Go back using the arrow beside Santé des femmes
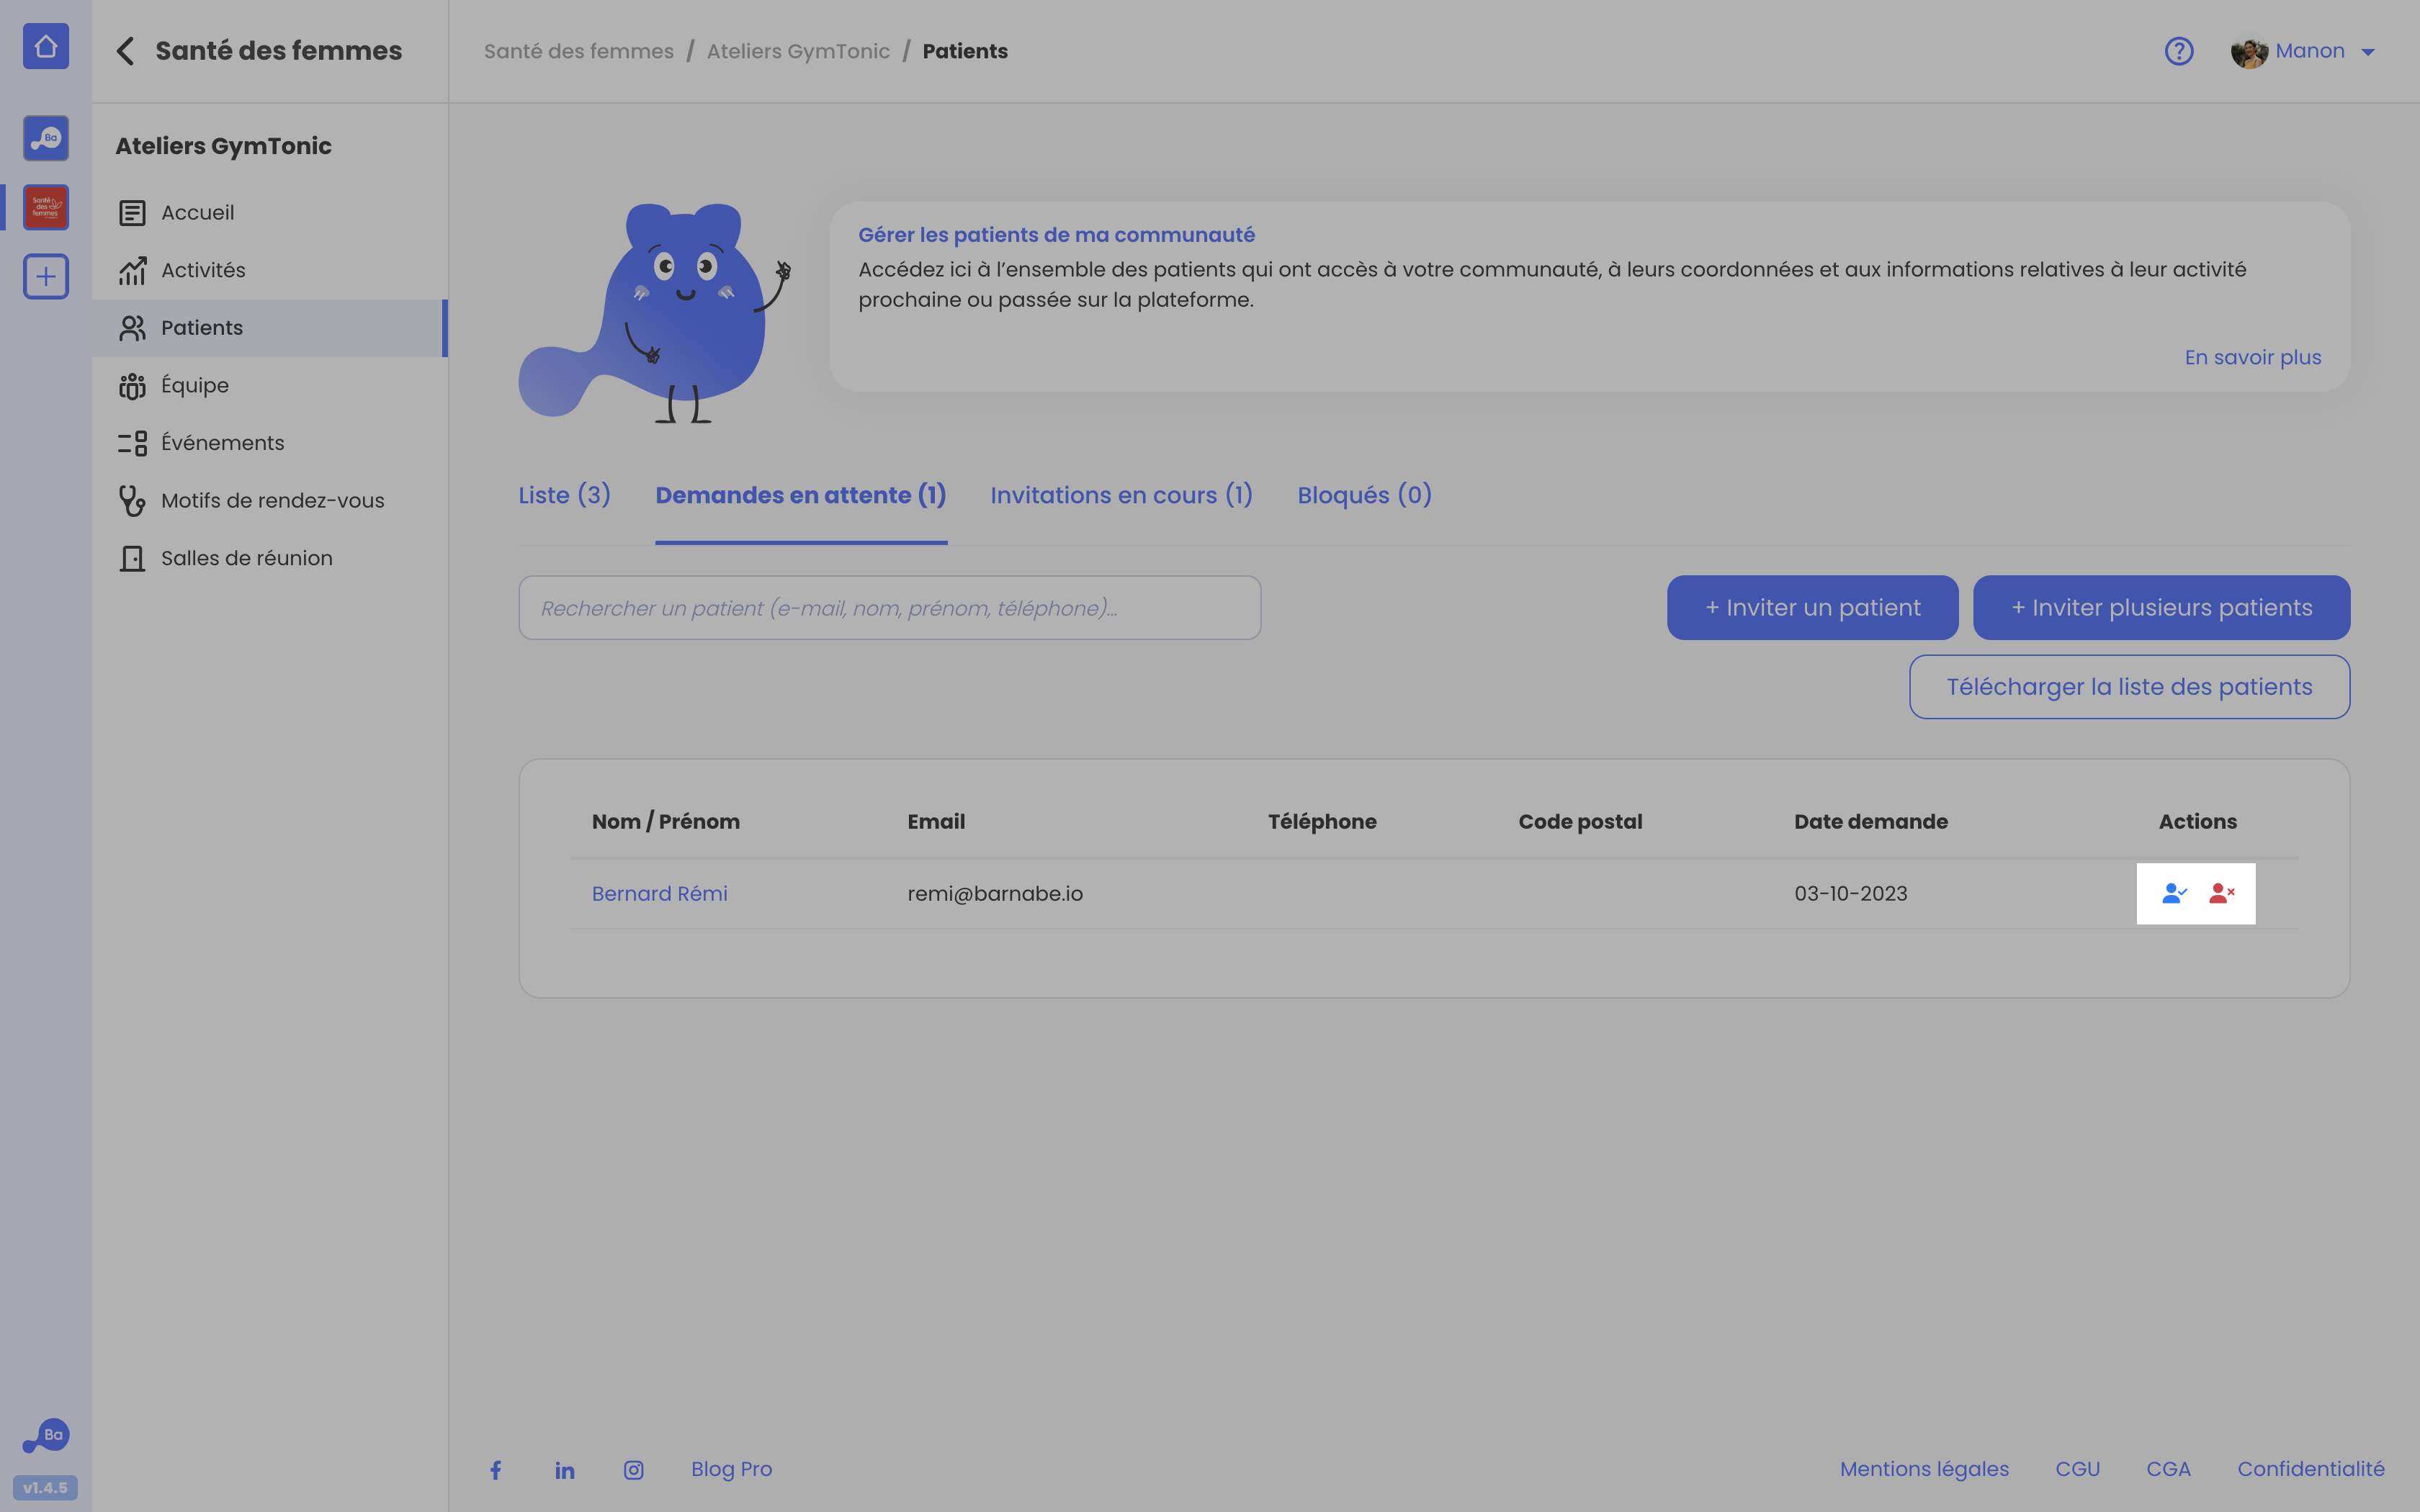2420x1512 pixels. (x=125, y=51)
